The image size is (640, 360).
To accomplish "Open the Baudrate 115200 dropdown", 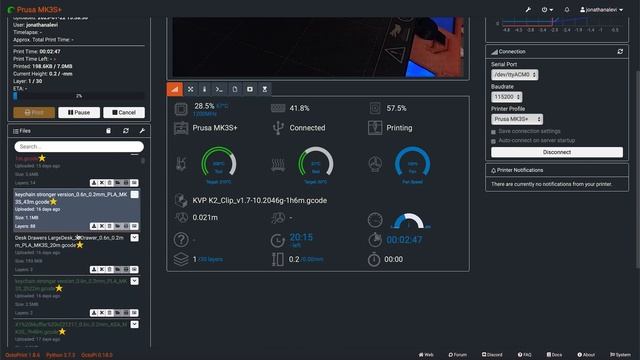I will [x=507, y=97].
